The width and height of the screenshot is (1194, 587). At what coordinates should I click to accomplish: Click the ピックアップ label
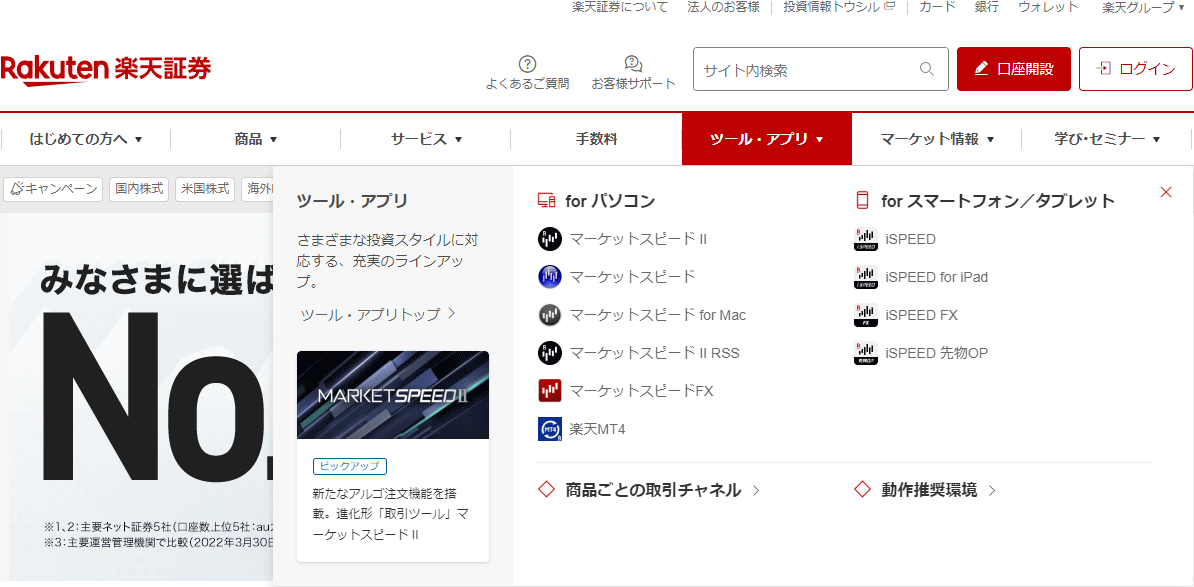click(350, 465)
